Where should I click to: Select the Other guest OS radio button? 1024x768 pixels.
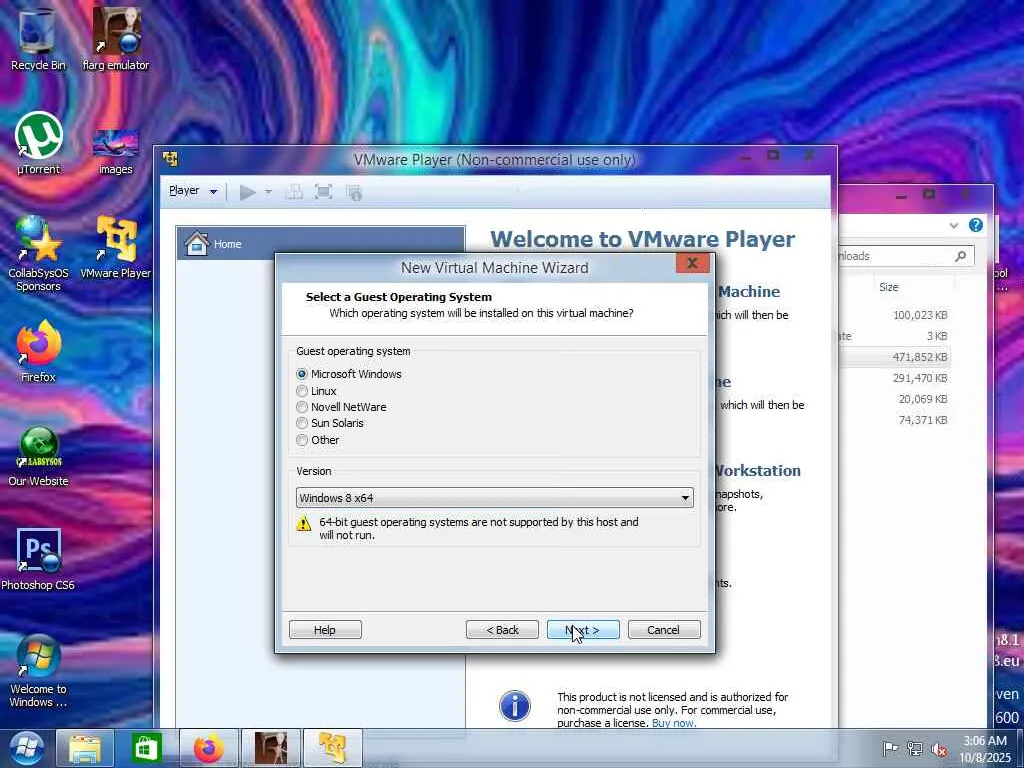[302, 440]
